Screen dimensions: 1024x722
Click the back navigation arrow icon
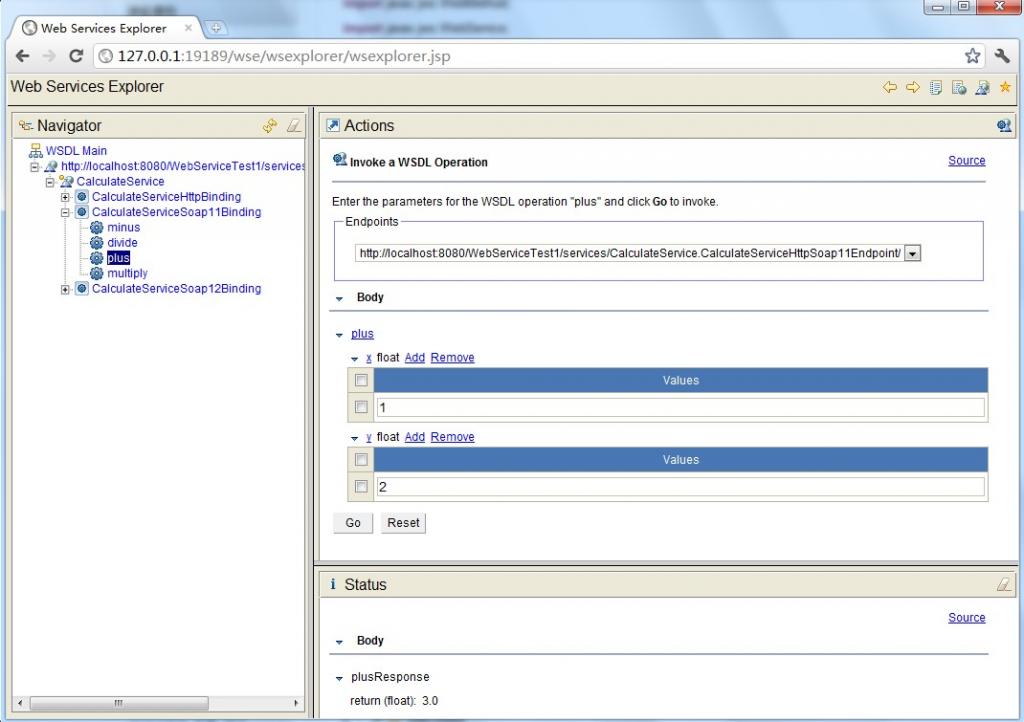890,87
